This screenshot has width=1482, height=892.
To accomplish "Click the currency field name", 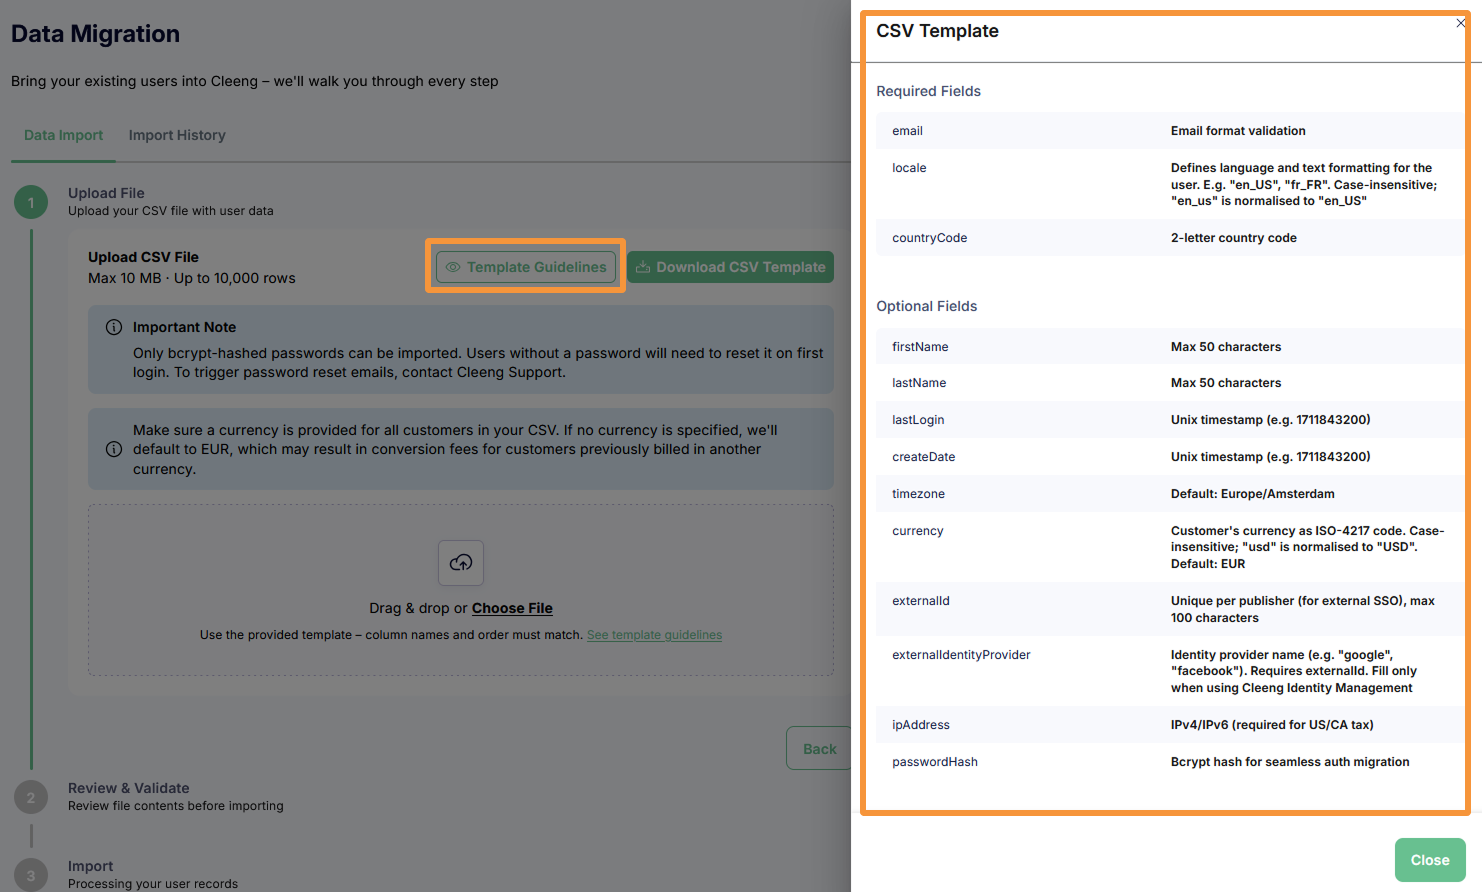I will pos(917,531).
